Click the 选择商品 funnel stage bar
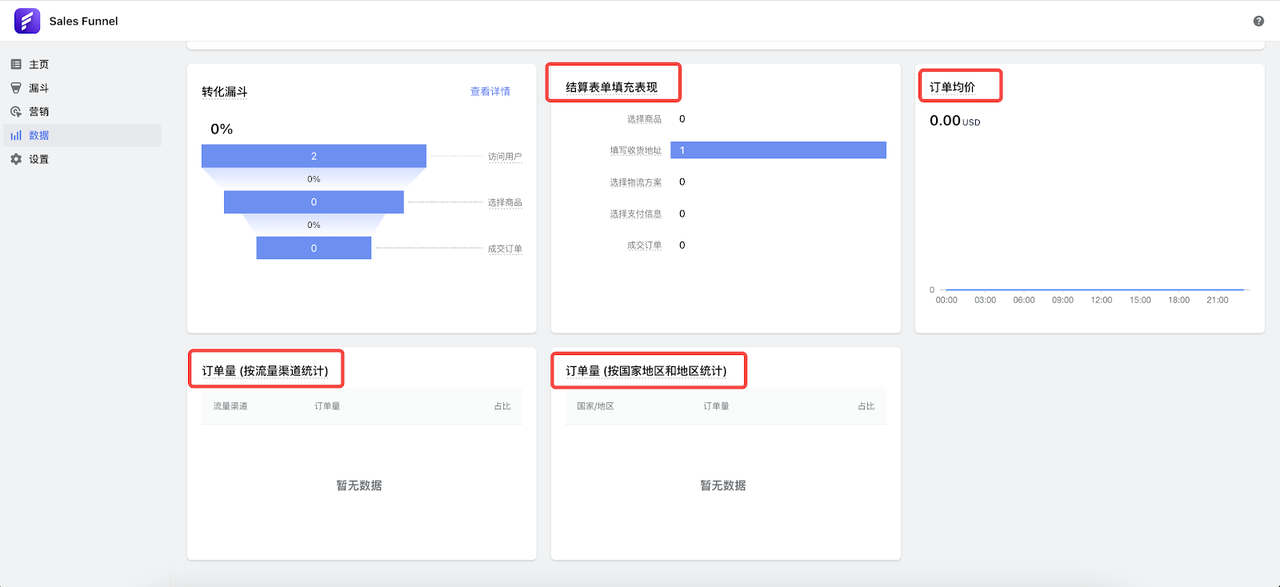The height and width of the screenshot is (587, 1280). point(313,202)
